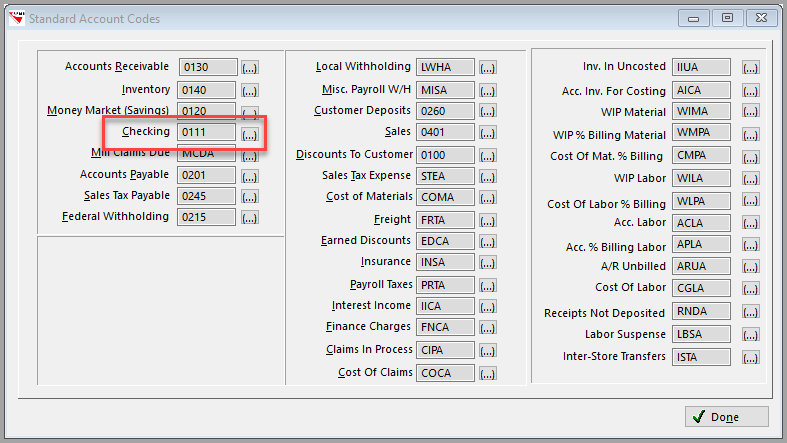The image size is (787, 443).
Task: Select the Customer Deposits field 0260
Action: point(445,111)
